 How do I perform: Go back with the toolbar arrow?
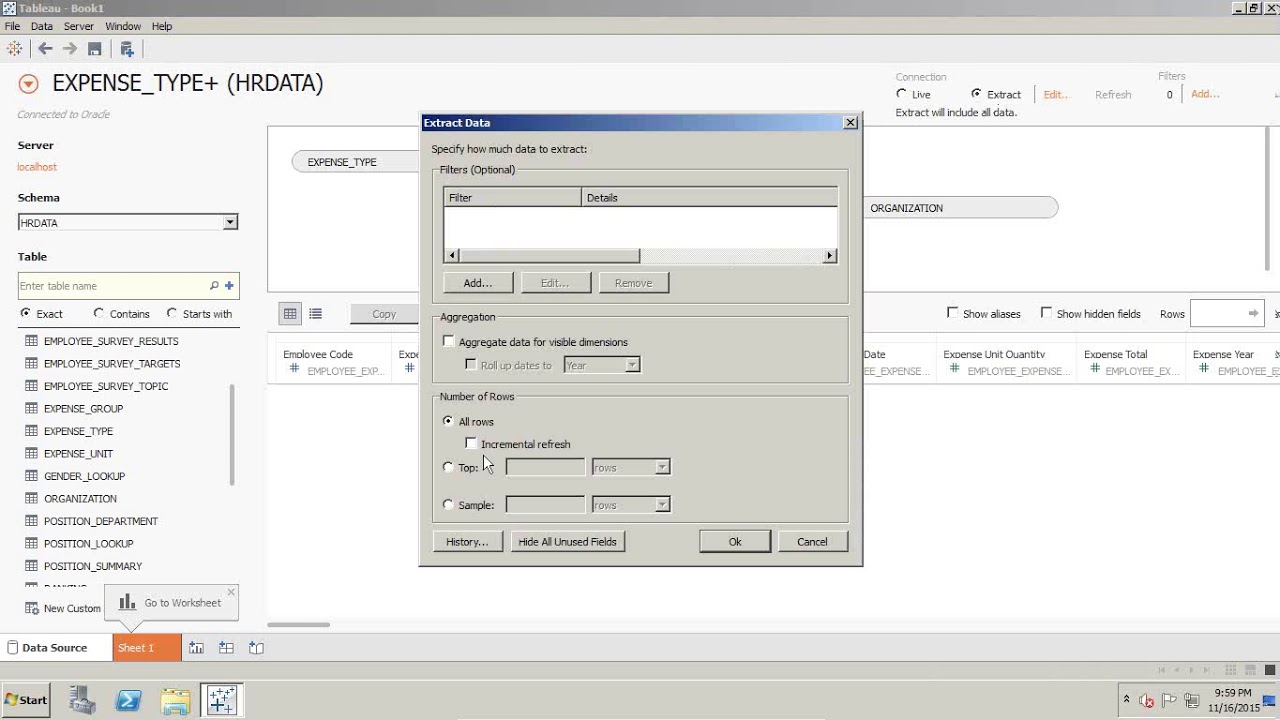pyautogui.click(x=45, y=48)
